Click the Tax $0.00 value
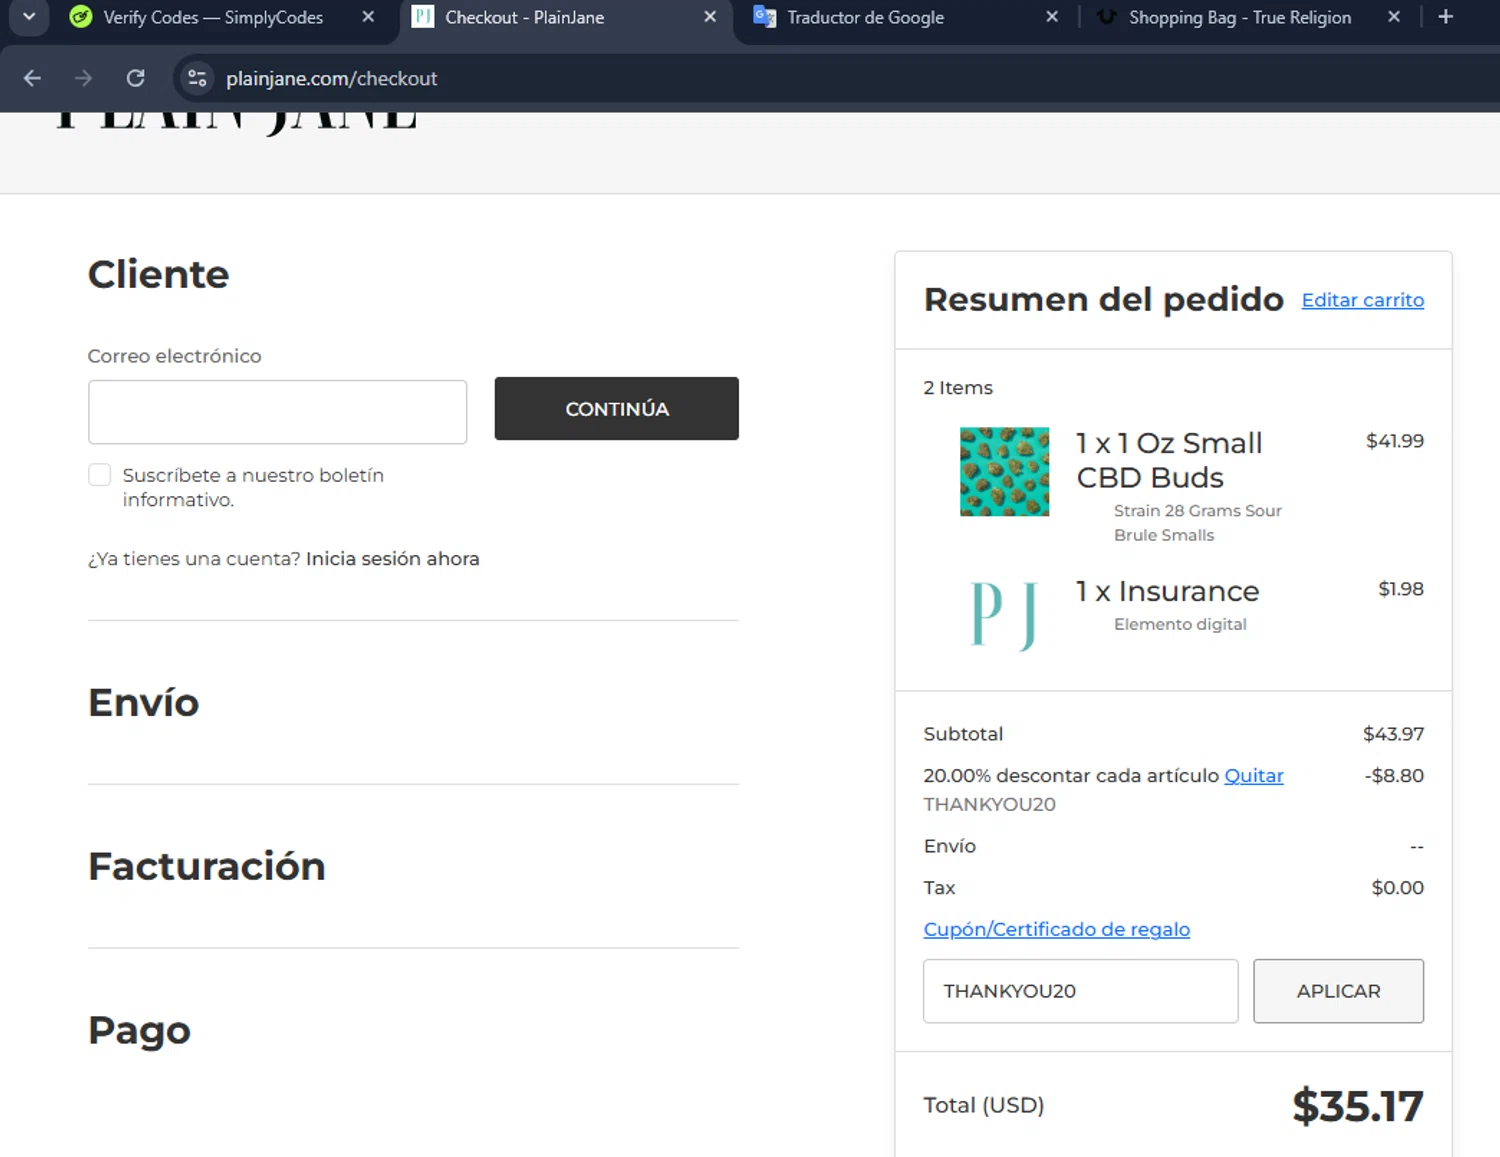 (1397, 887)
